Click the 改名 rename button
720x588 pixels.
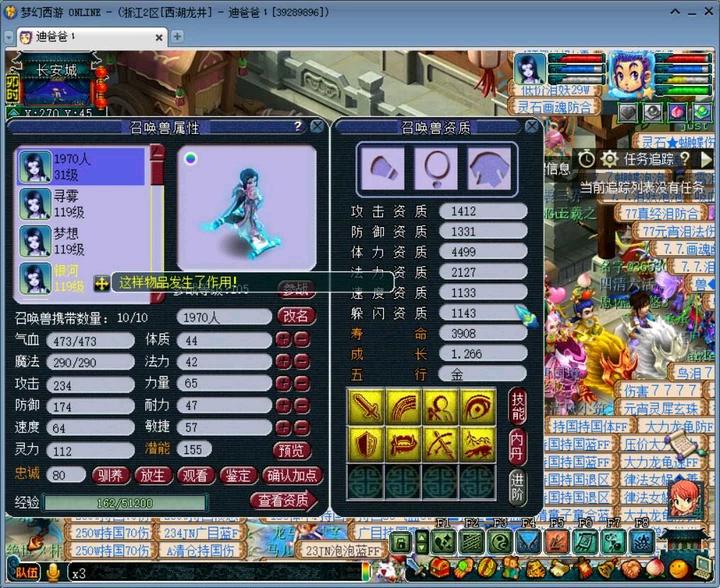(296, 316)
